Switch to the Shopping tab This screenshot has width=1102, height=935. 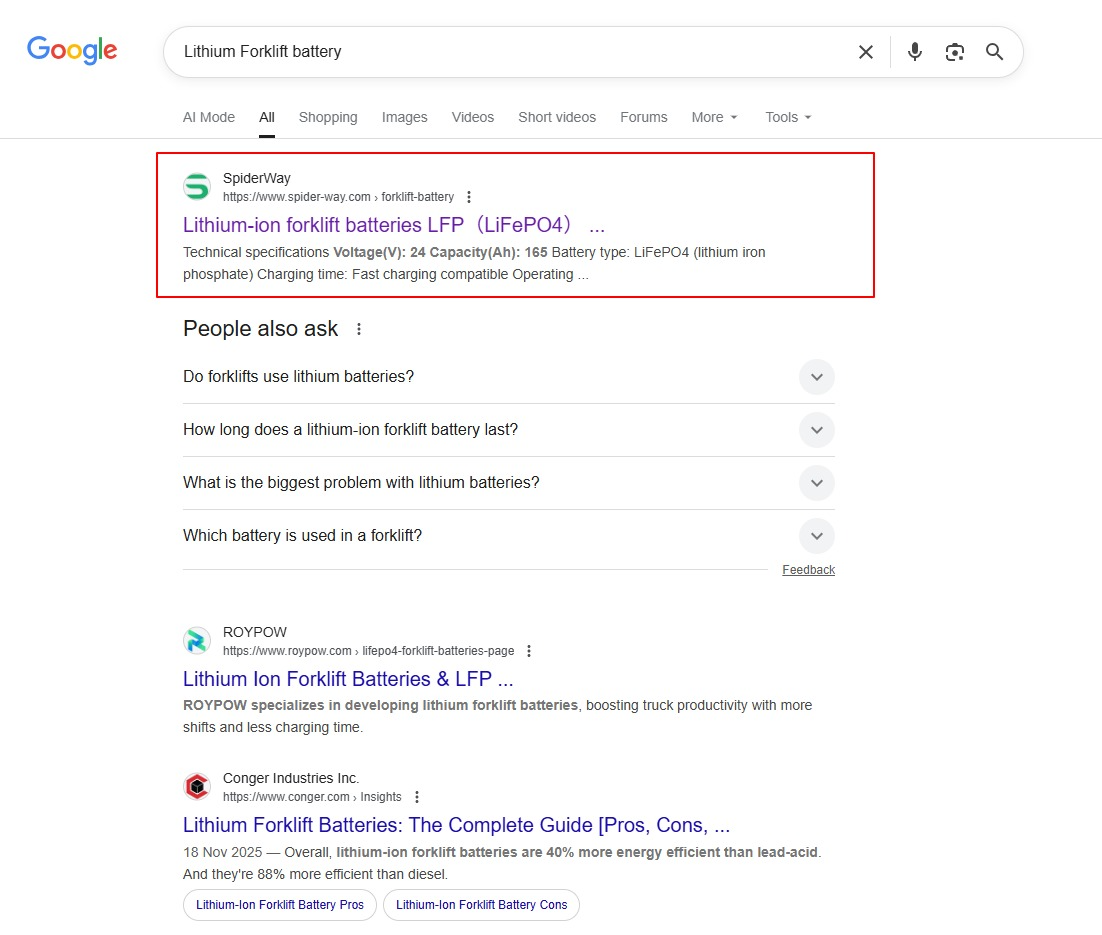point(327,117)
